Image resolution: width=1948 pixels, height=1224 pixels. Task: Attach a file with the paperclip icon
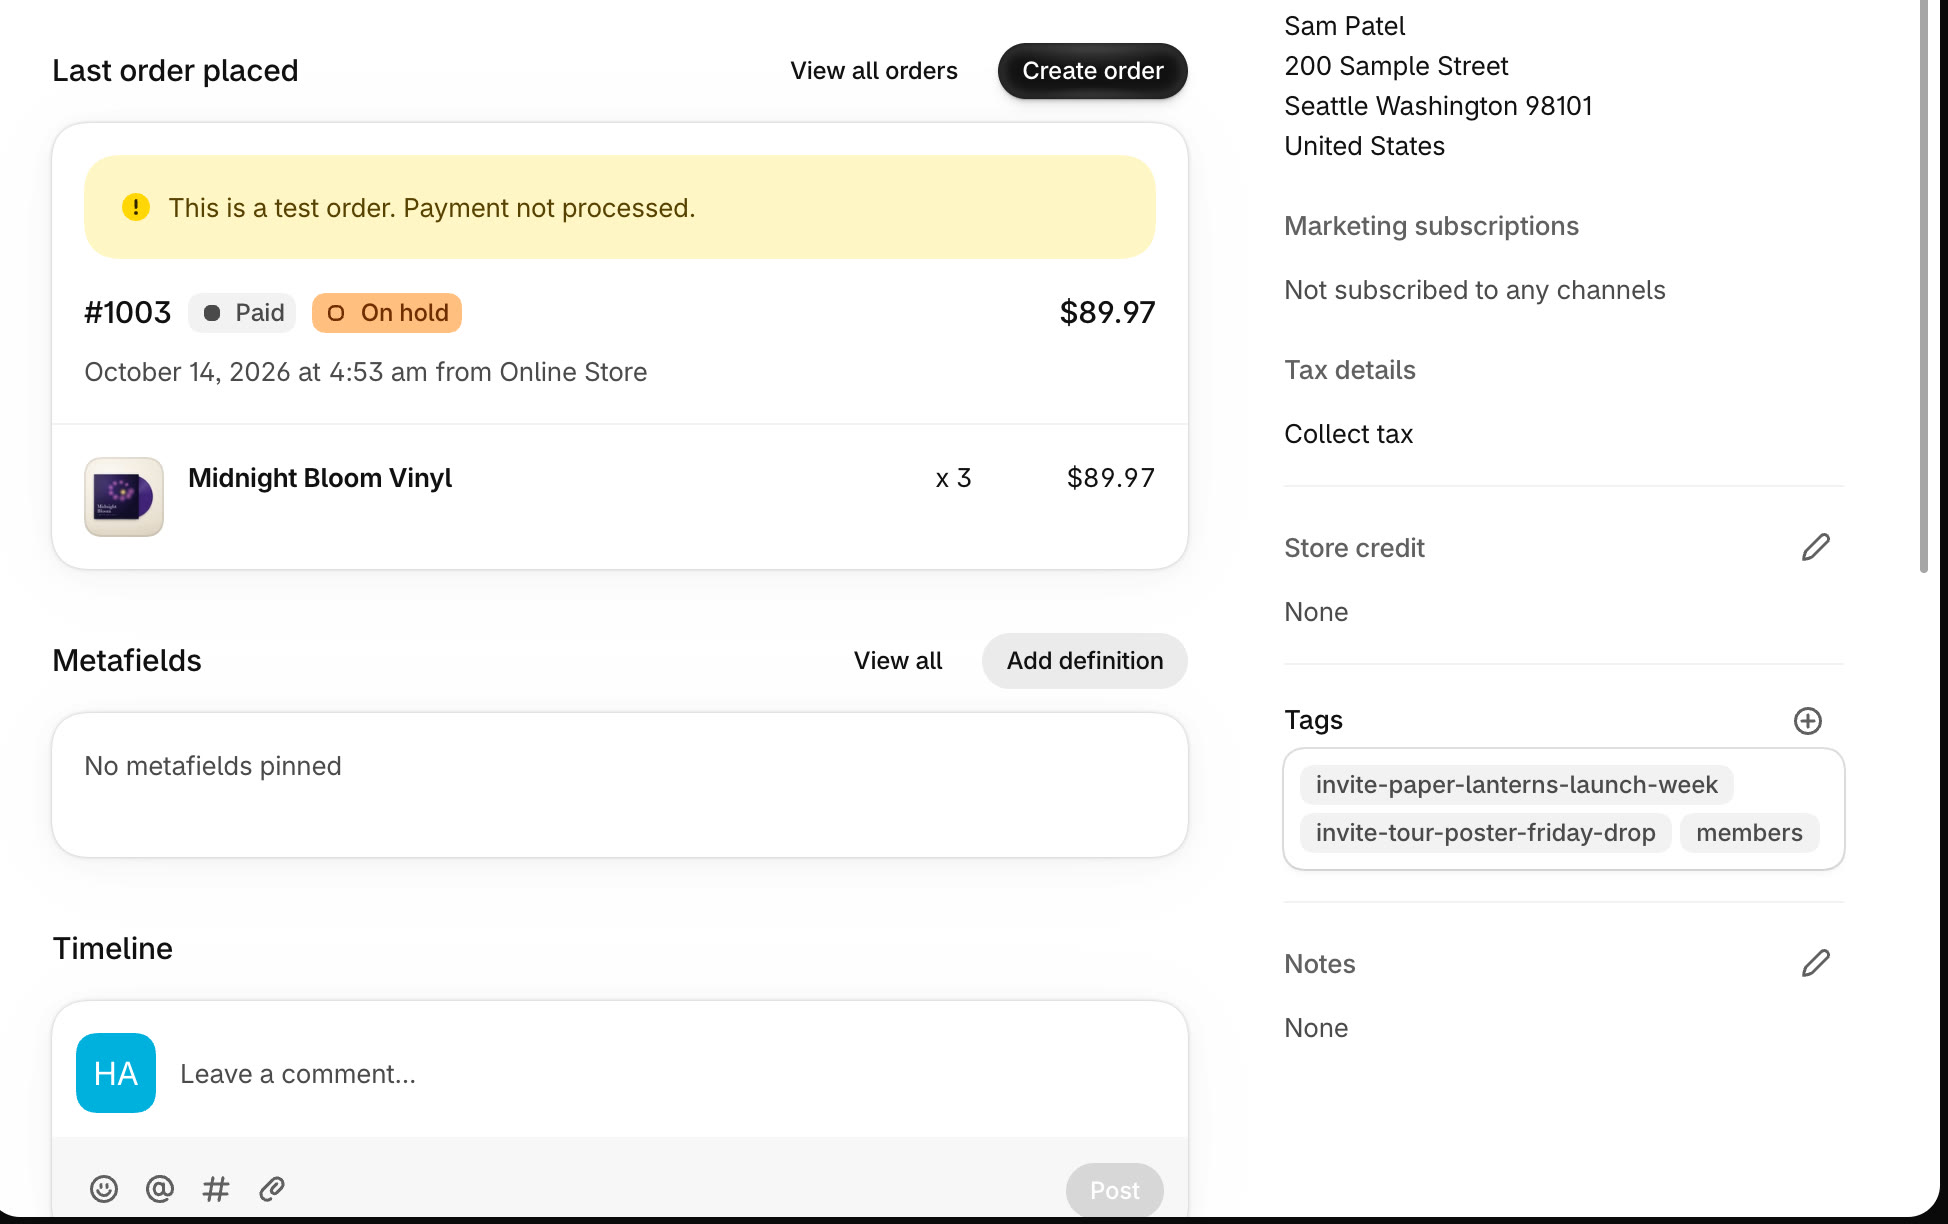coord(272,1189)
